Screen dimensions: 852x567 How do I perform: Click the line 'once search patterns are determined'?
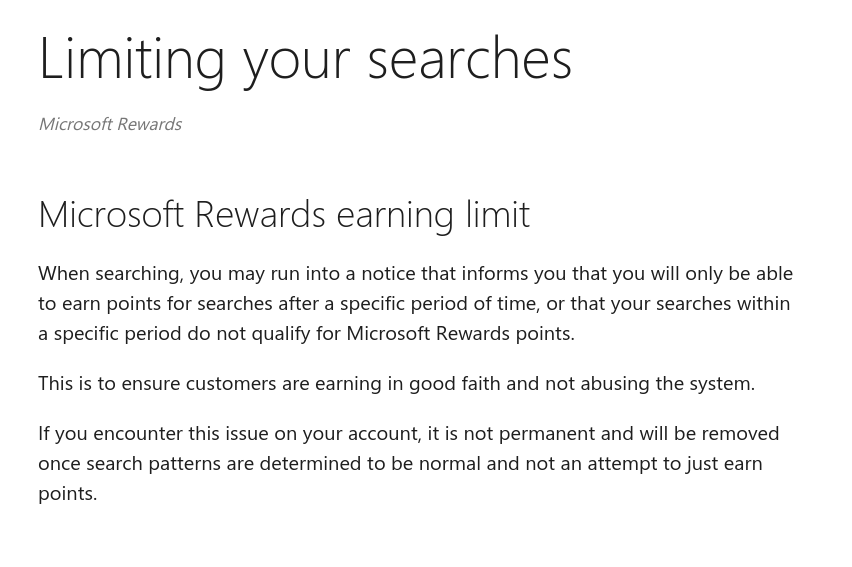pyautogui.click(x=400, y=464)
